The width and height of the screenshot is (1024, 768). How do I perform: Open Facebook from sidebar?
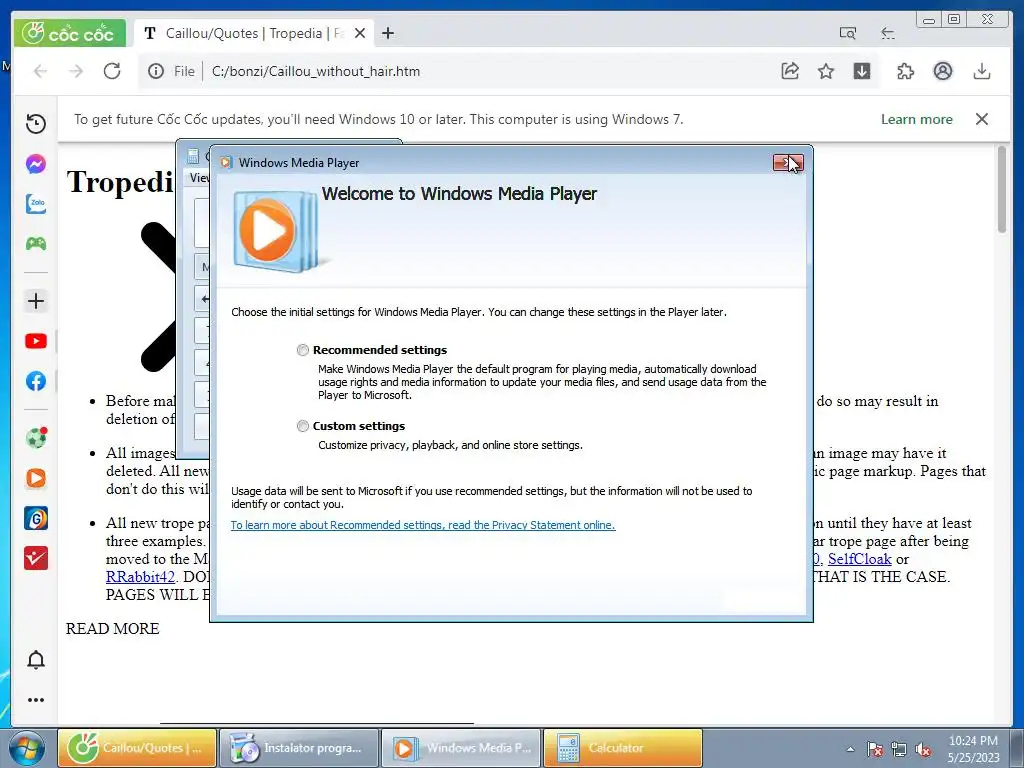coord(36,381)
